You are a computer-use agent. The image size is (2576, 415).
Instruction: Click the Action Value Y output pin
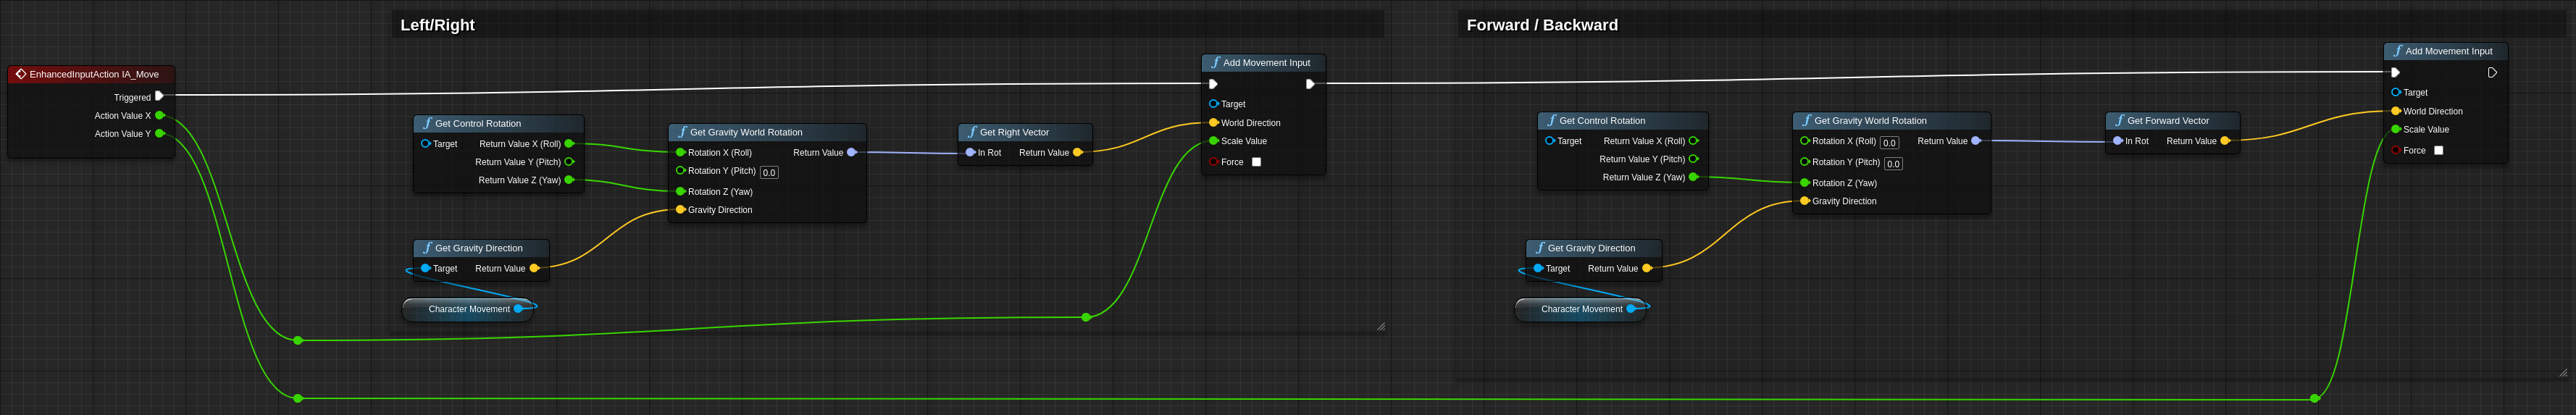(159, 133)
